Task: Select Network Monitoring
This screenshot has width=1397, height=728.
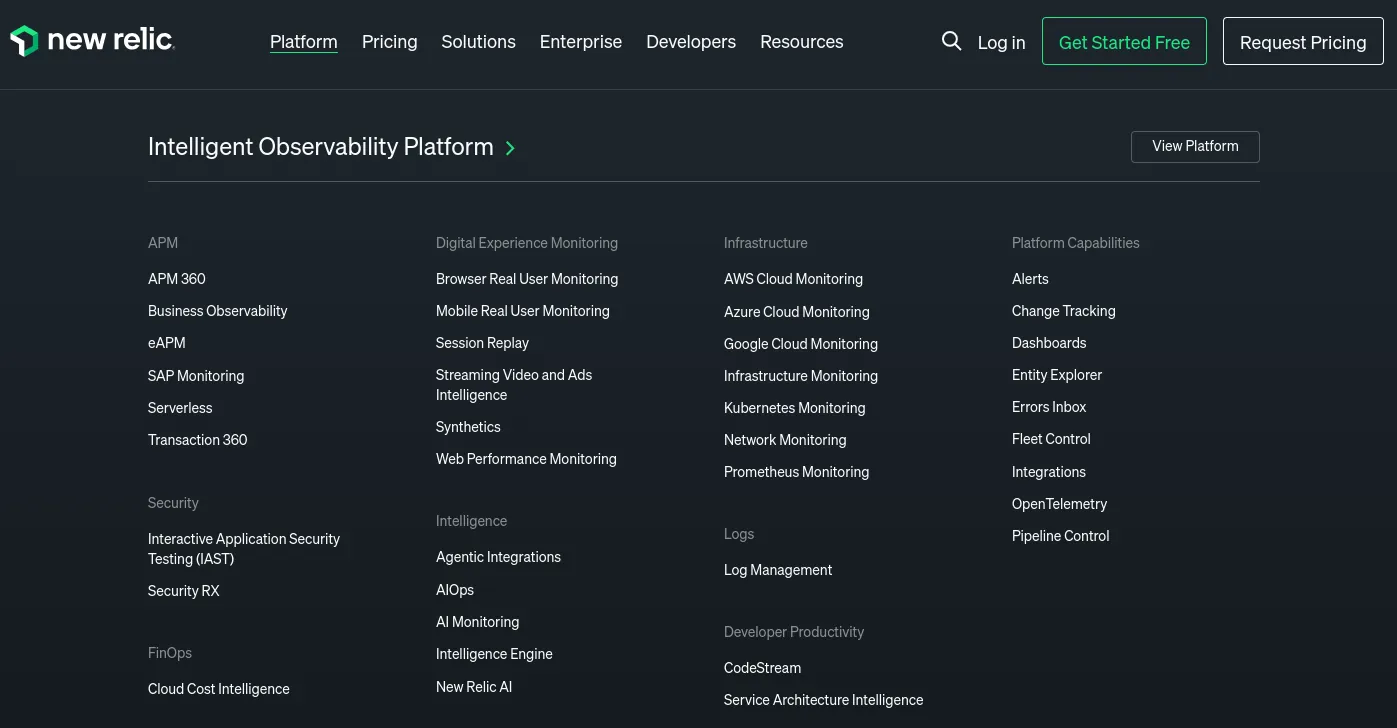Action: click(785, 440)
